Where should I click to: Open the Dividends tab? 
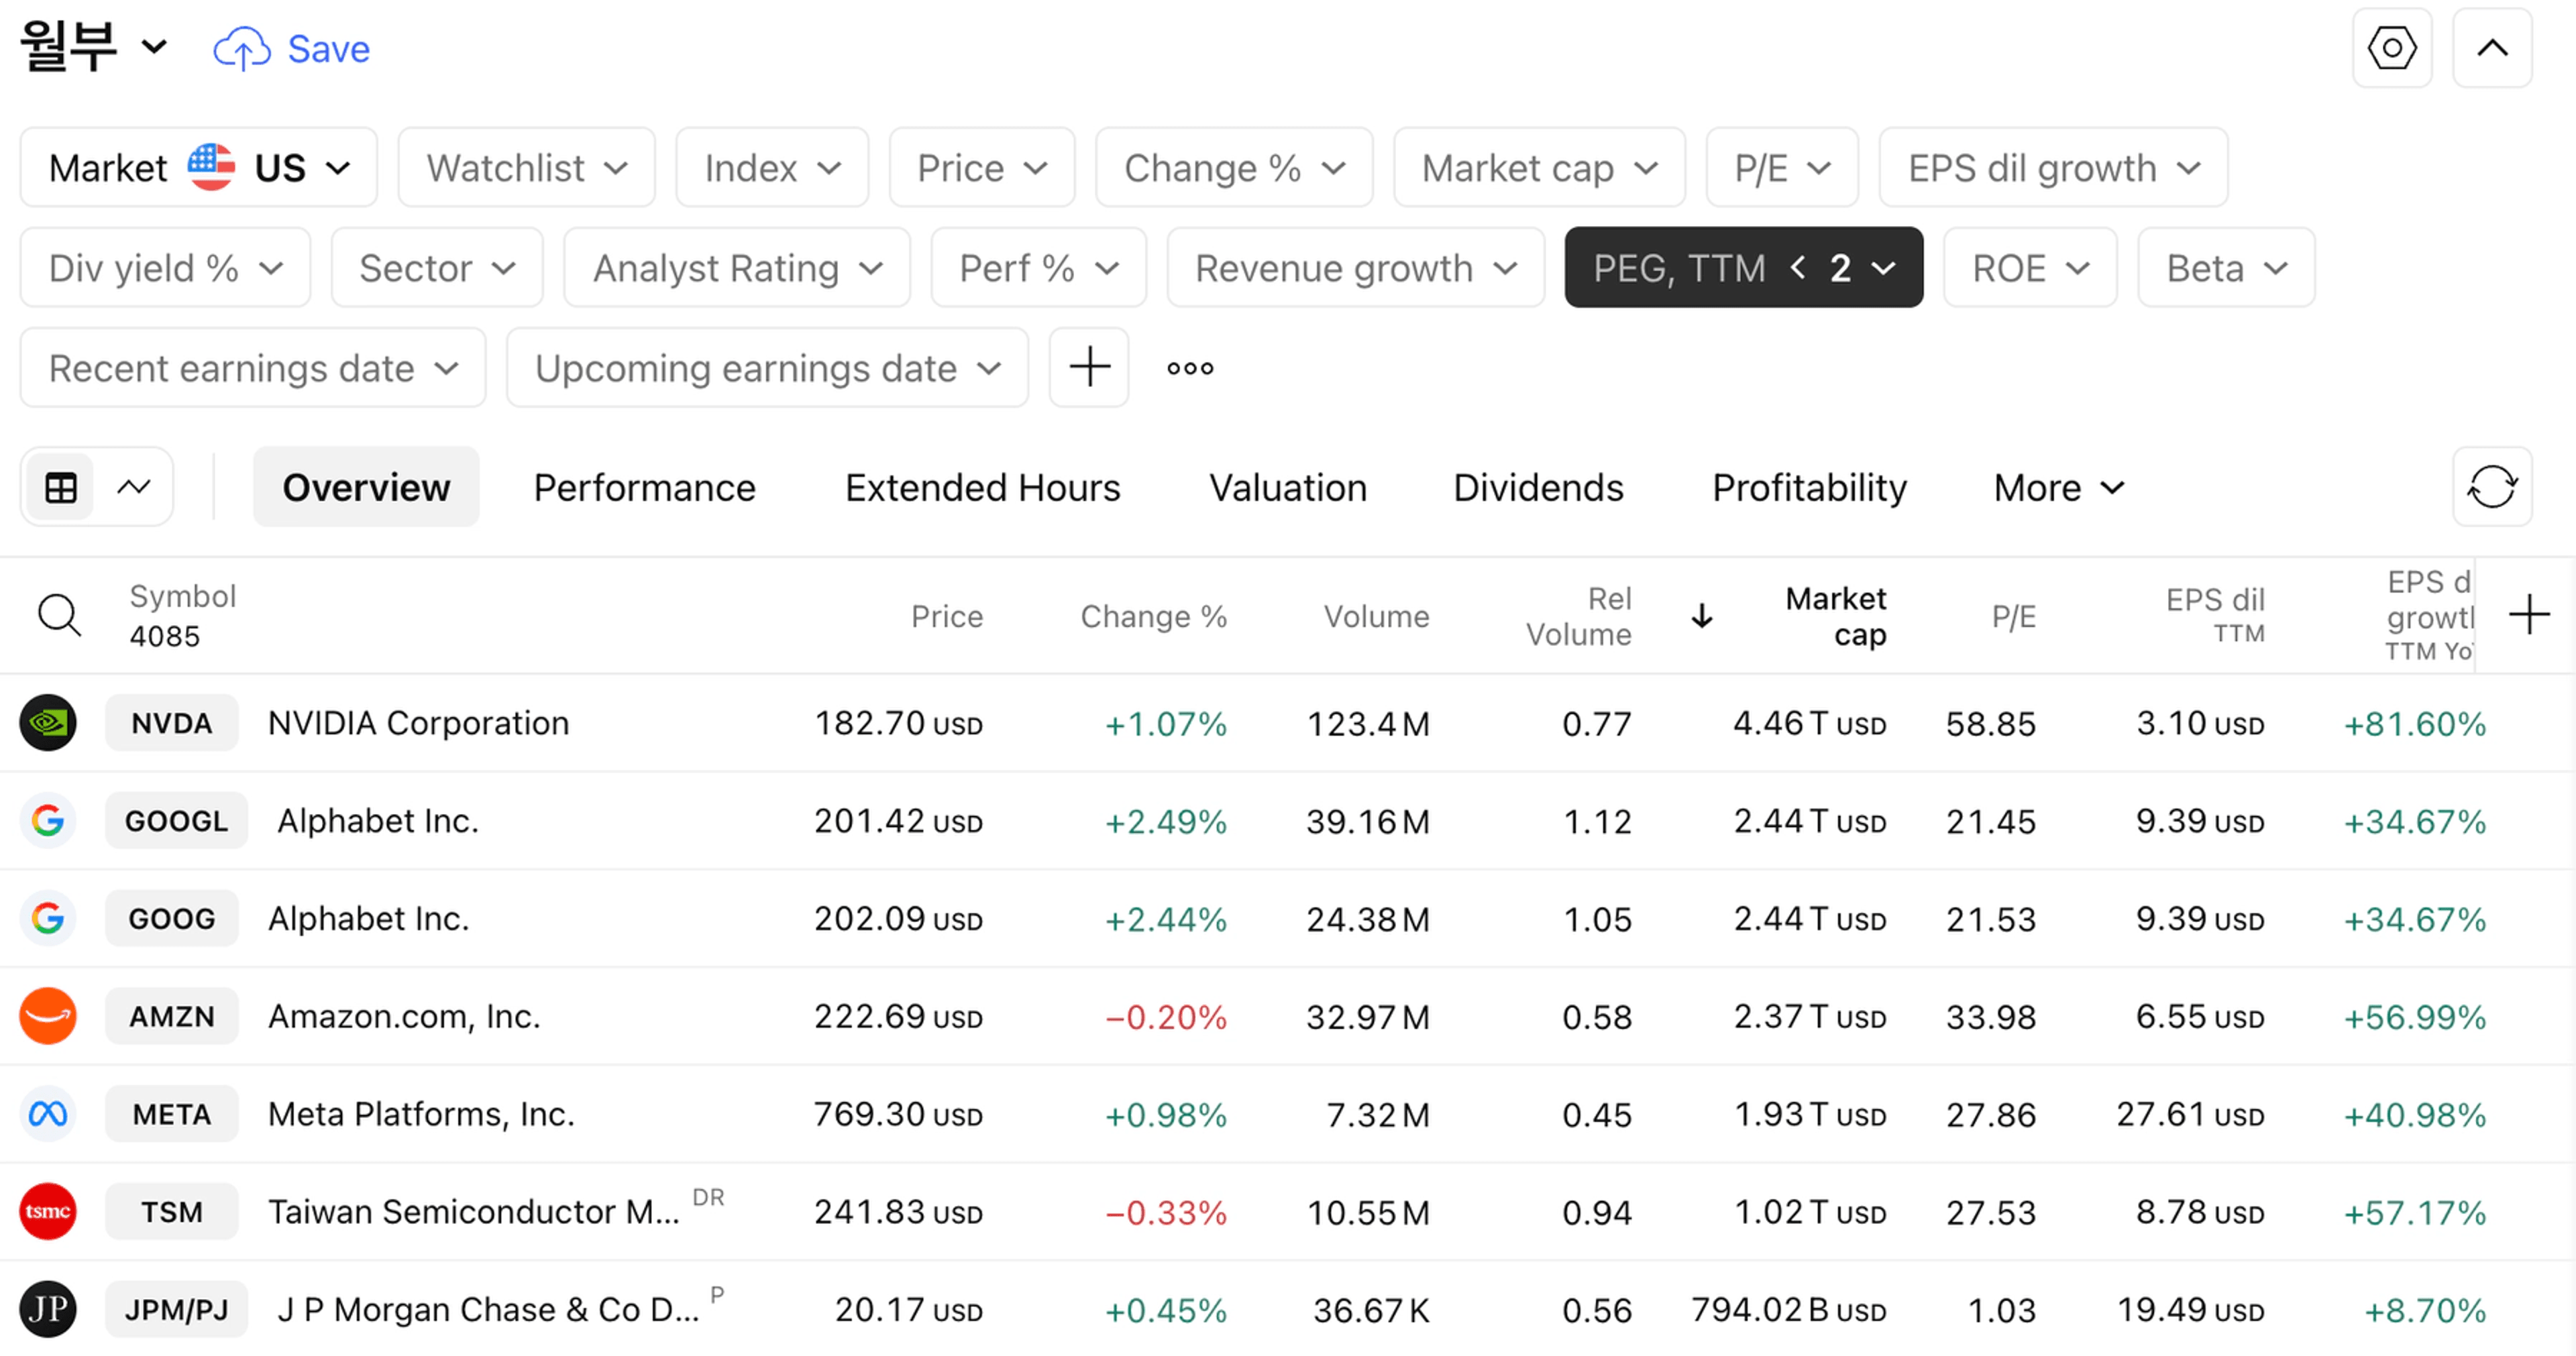point(1538,487)
